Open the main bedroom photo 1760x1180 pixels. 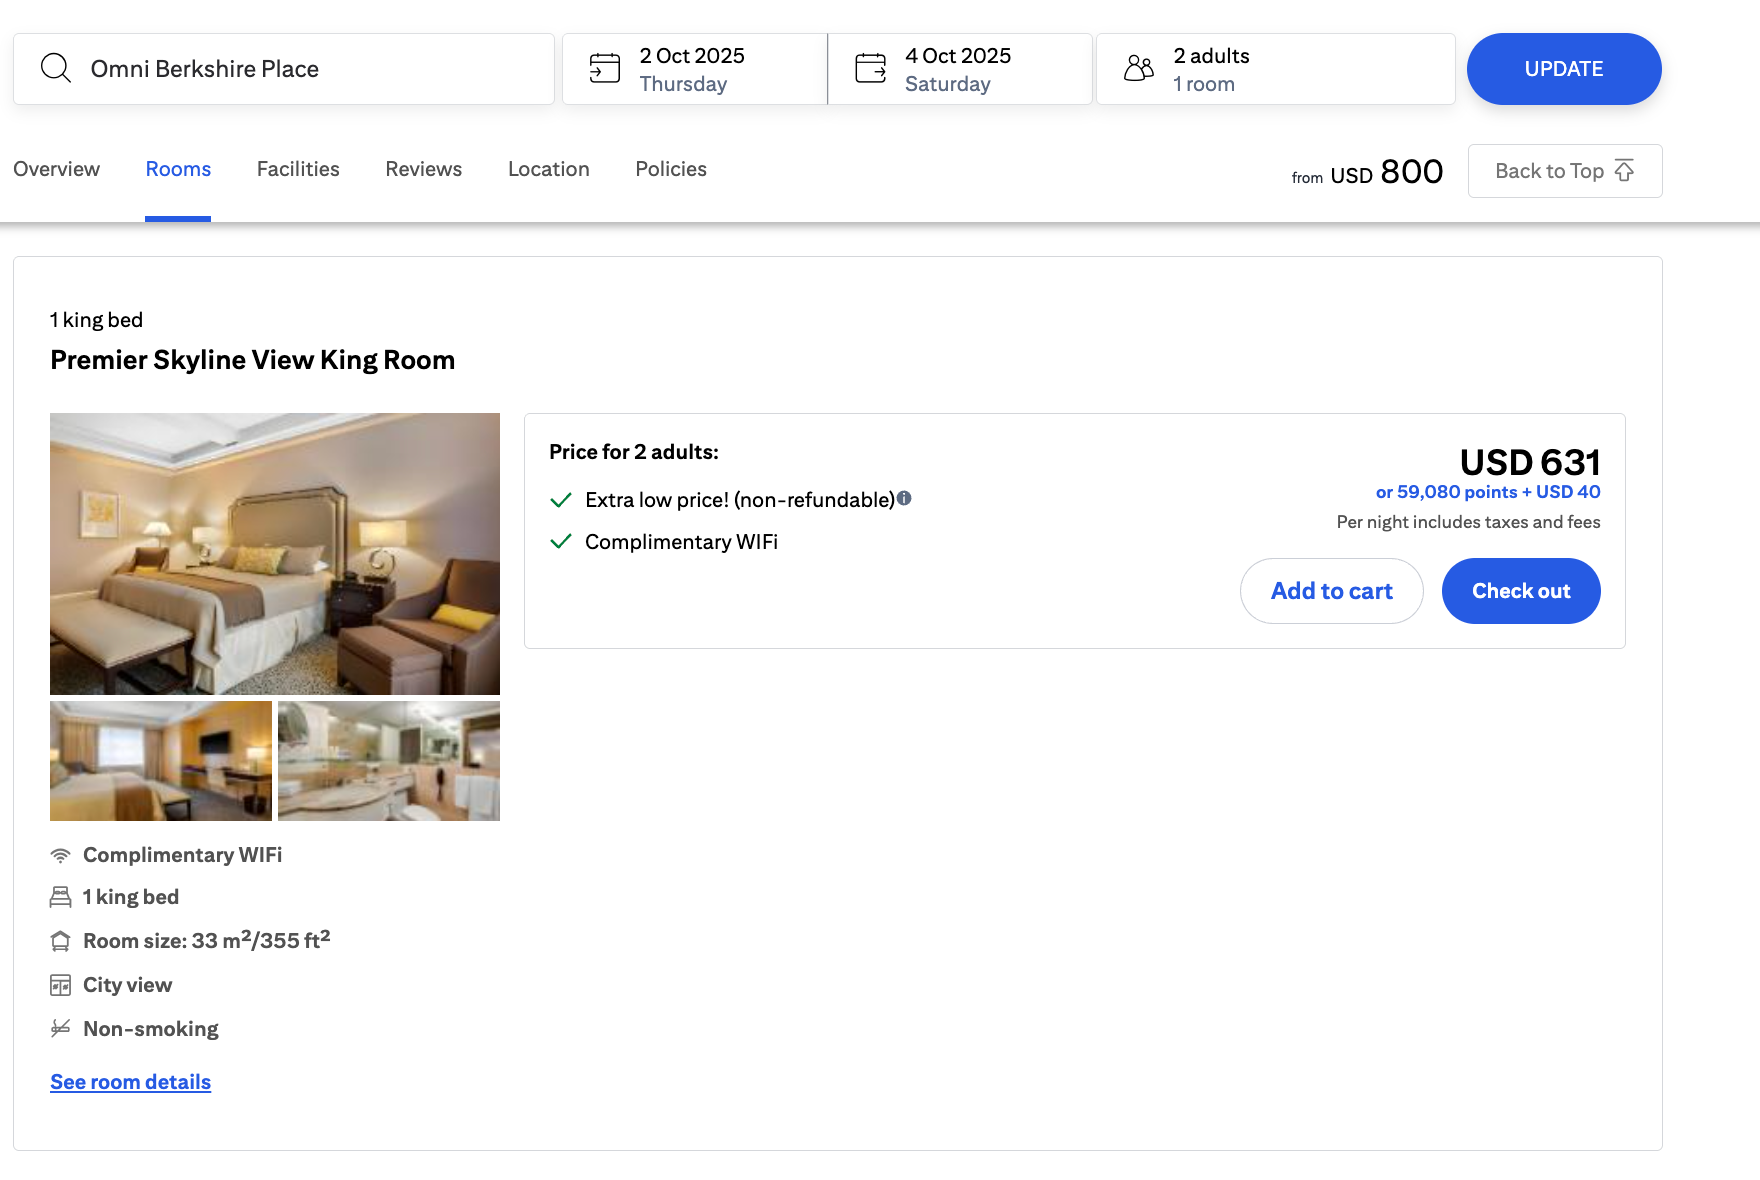tap(275, 554)
